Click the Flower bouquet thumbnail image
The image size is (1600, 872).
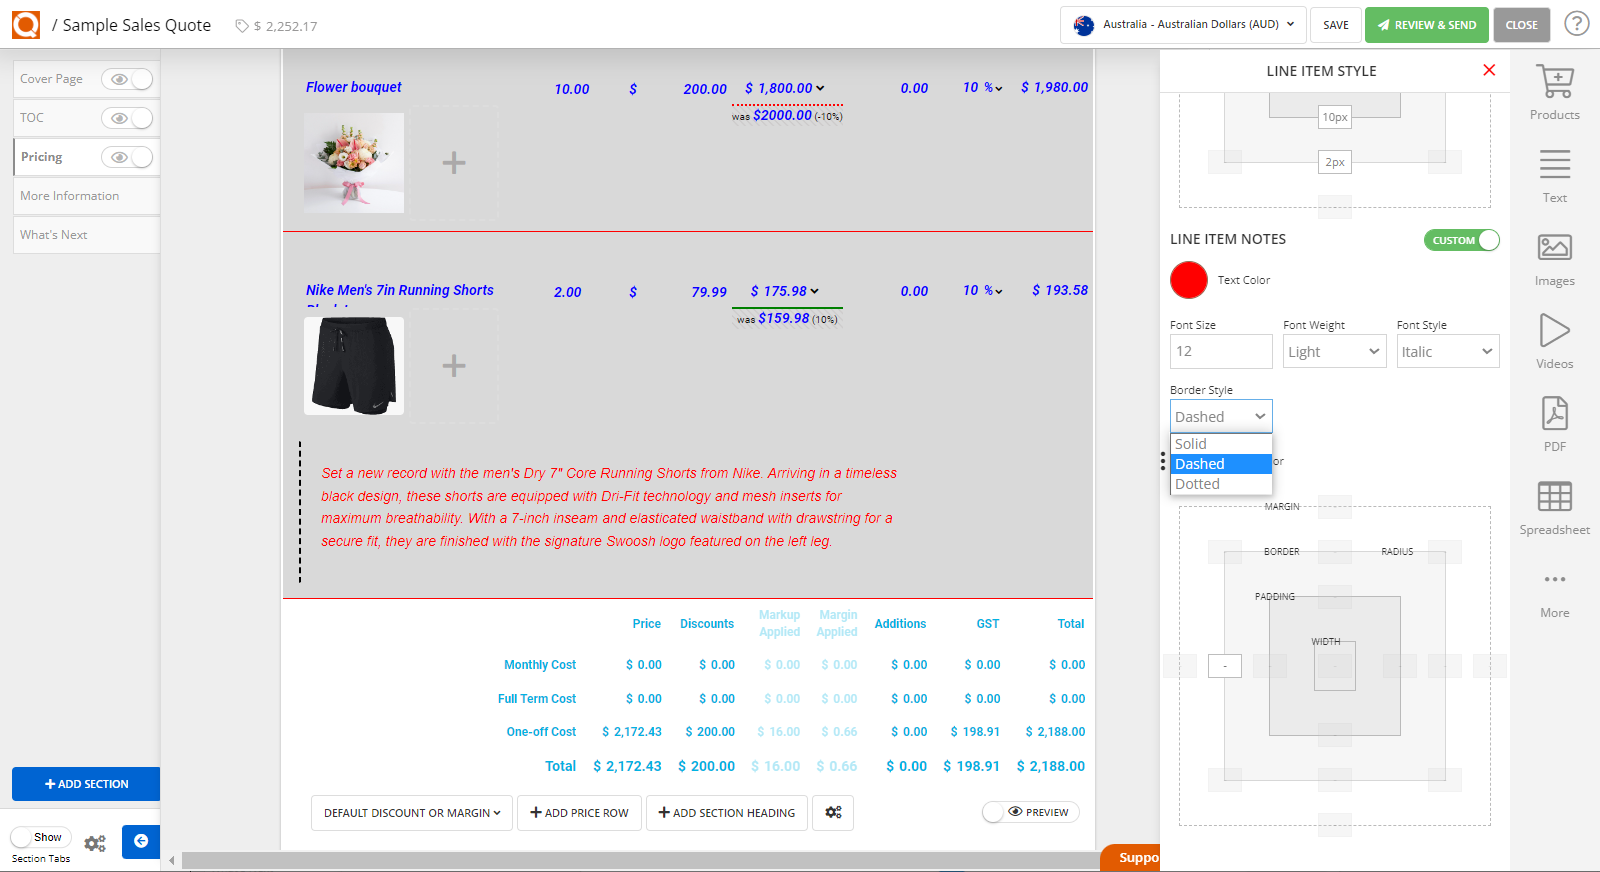(354, 163)
